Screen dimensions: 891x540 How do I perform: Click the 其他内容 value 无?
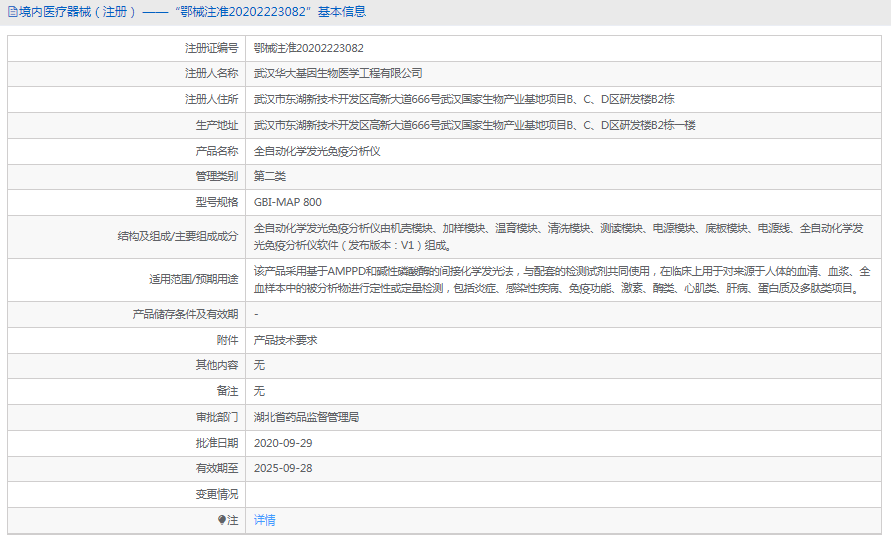pyautogui.click(x=259, y=365)
